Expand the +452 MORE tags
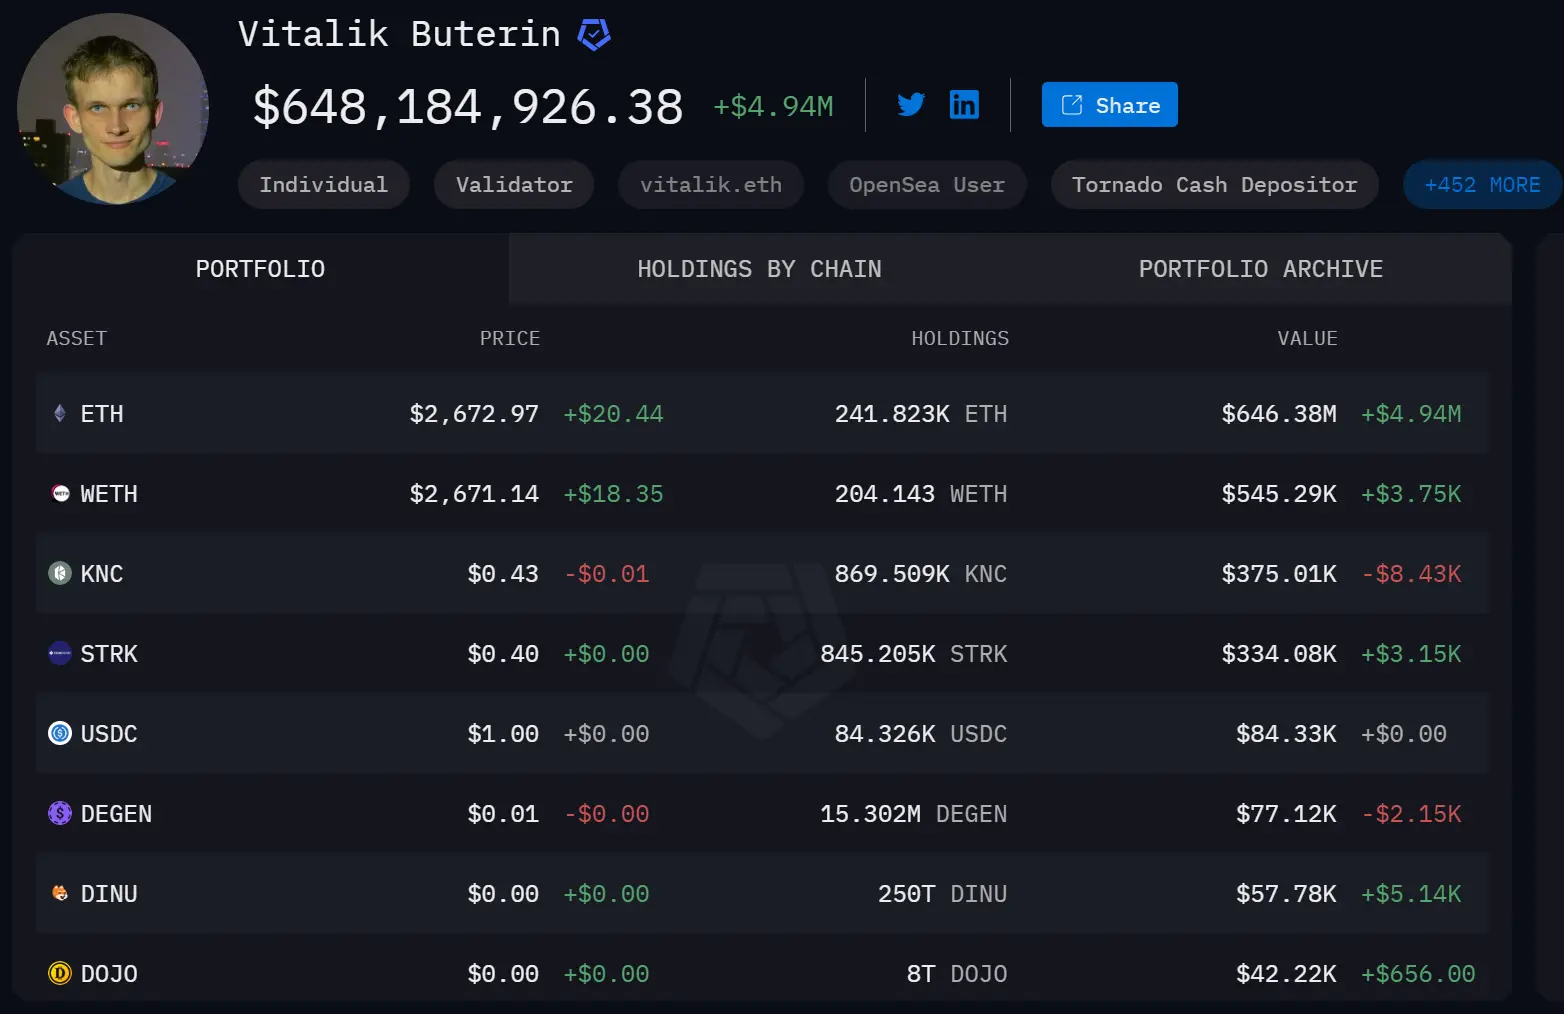This screenshot has width=1564, height=1014. click(x=1482, y=185)
